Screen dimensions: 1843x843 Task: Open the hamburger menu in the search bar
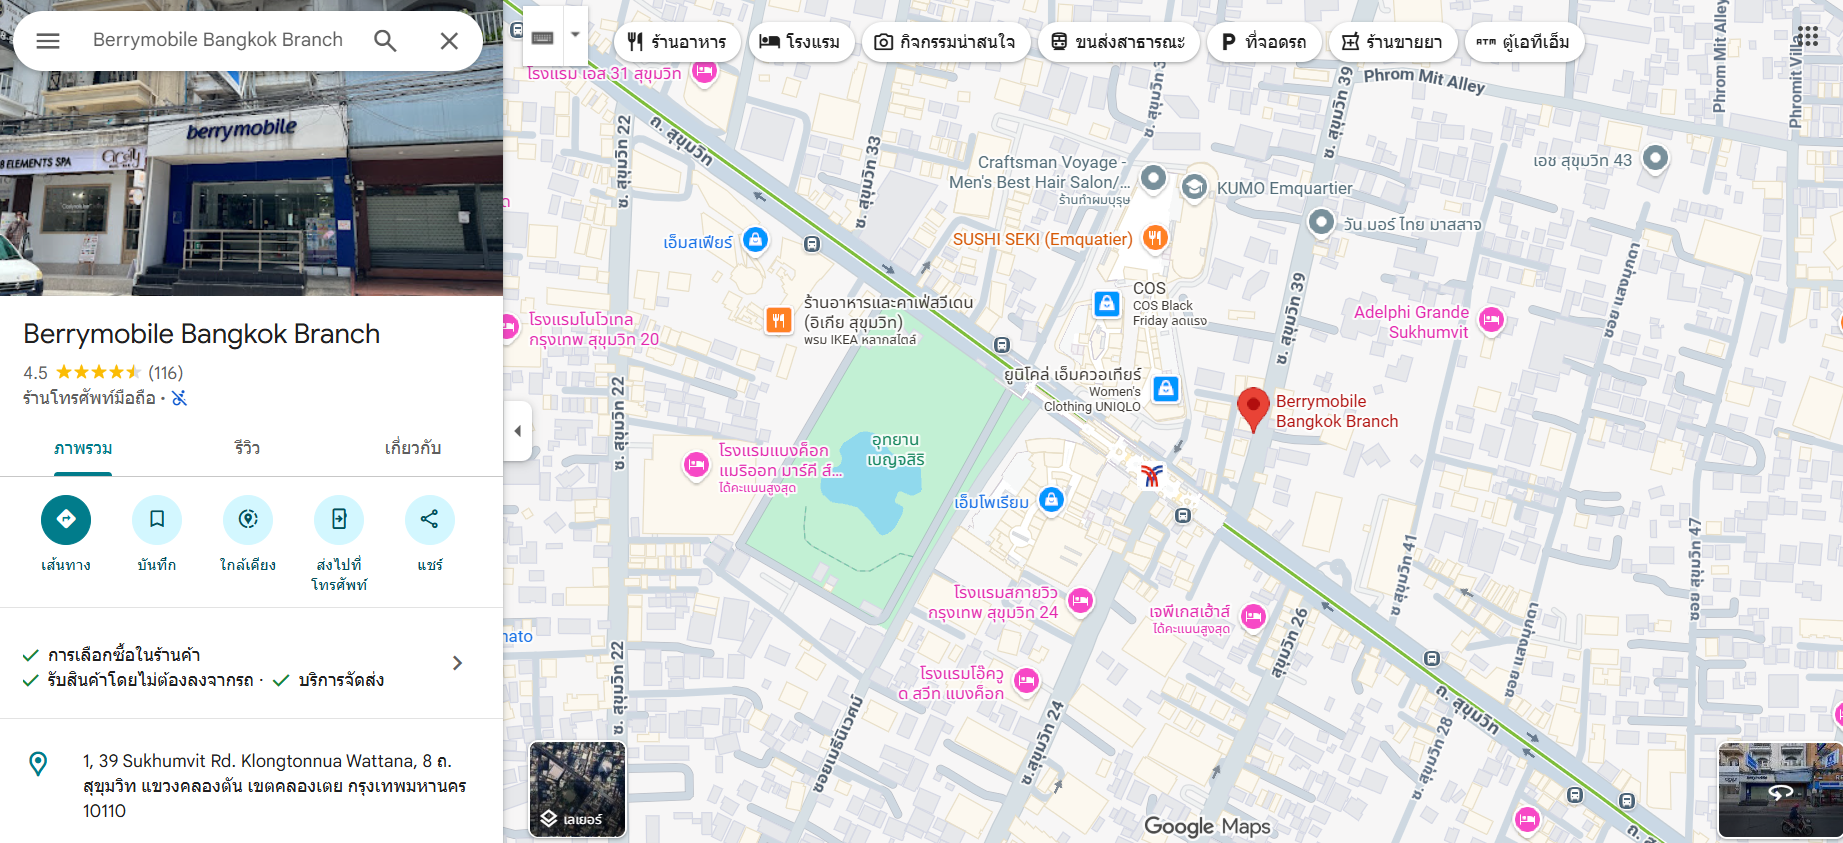48,41
